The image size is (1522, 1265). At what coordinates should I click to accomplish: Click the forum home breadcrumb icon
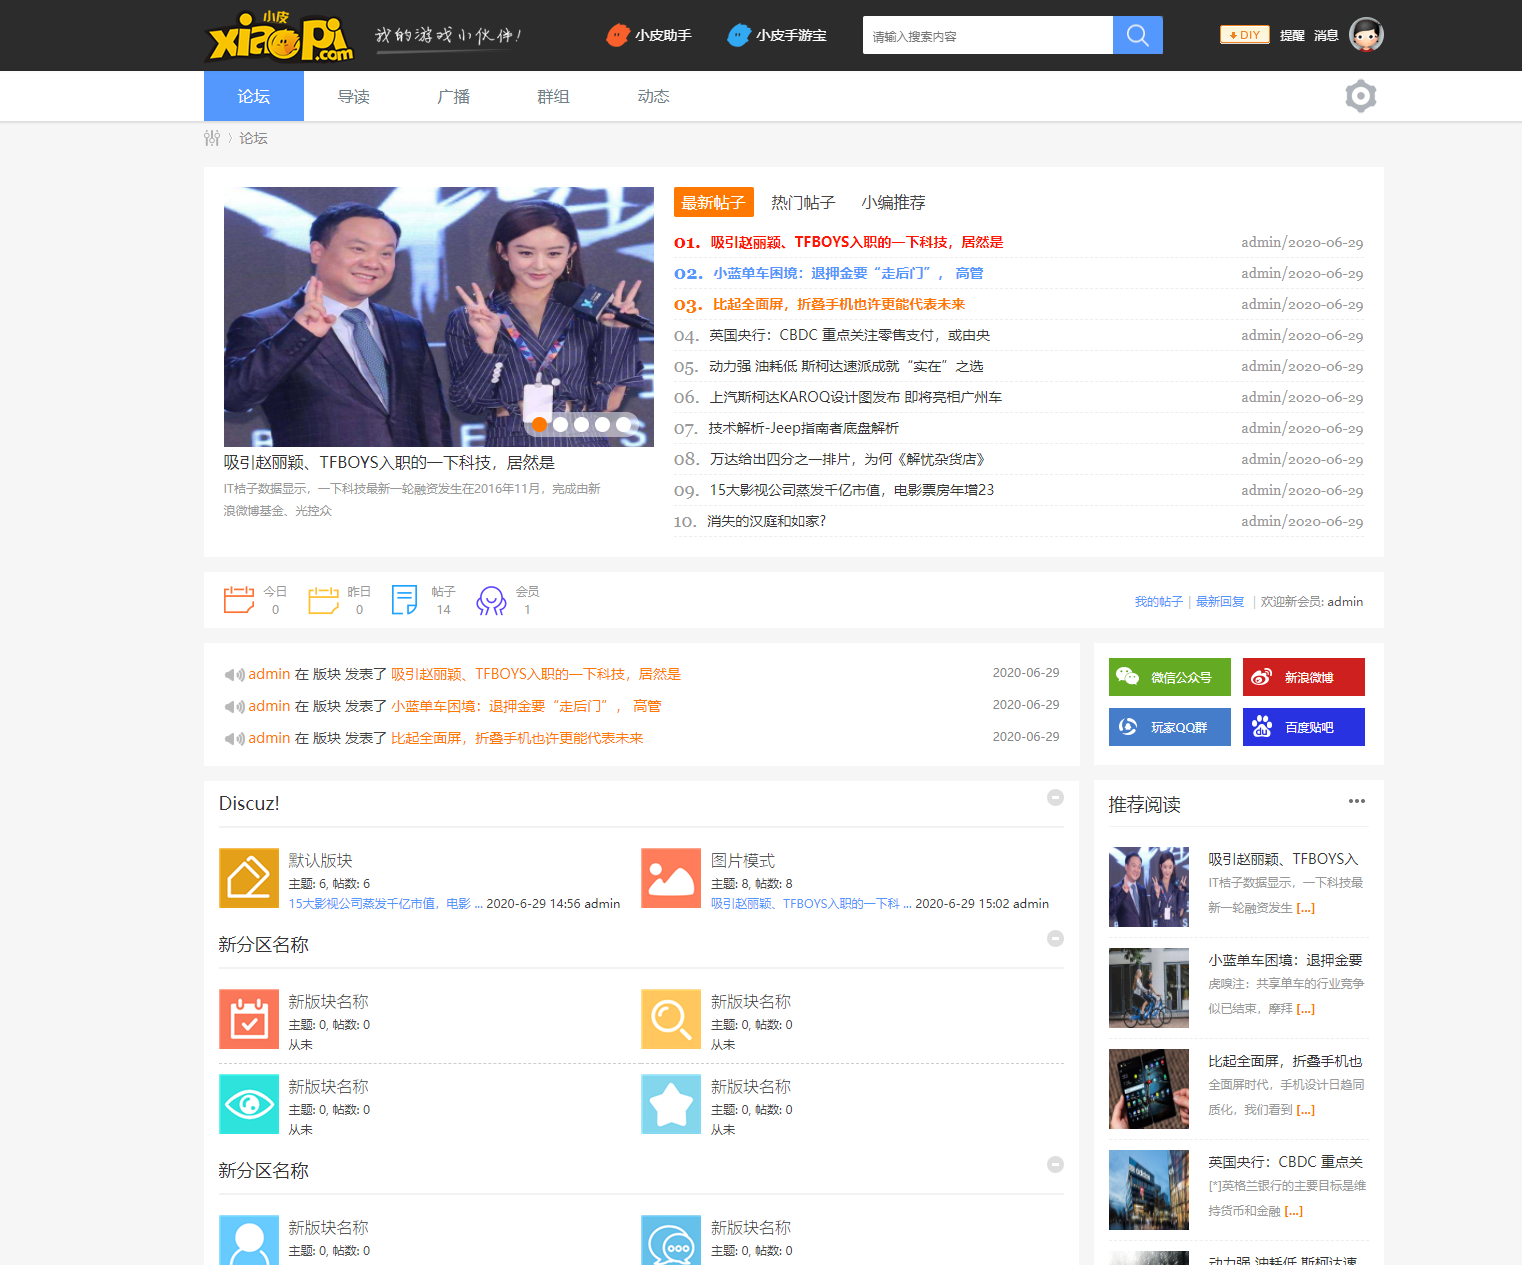tap(212, 138)
